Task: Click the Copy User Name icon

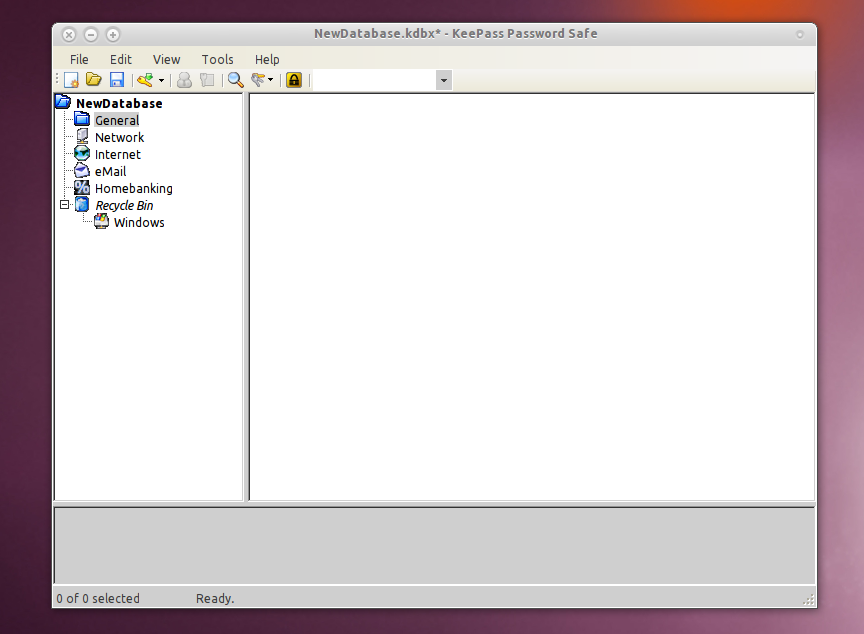Action: pos(185,80)
